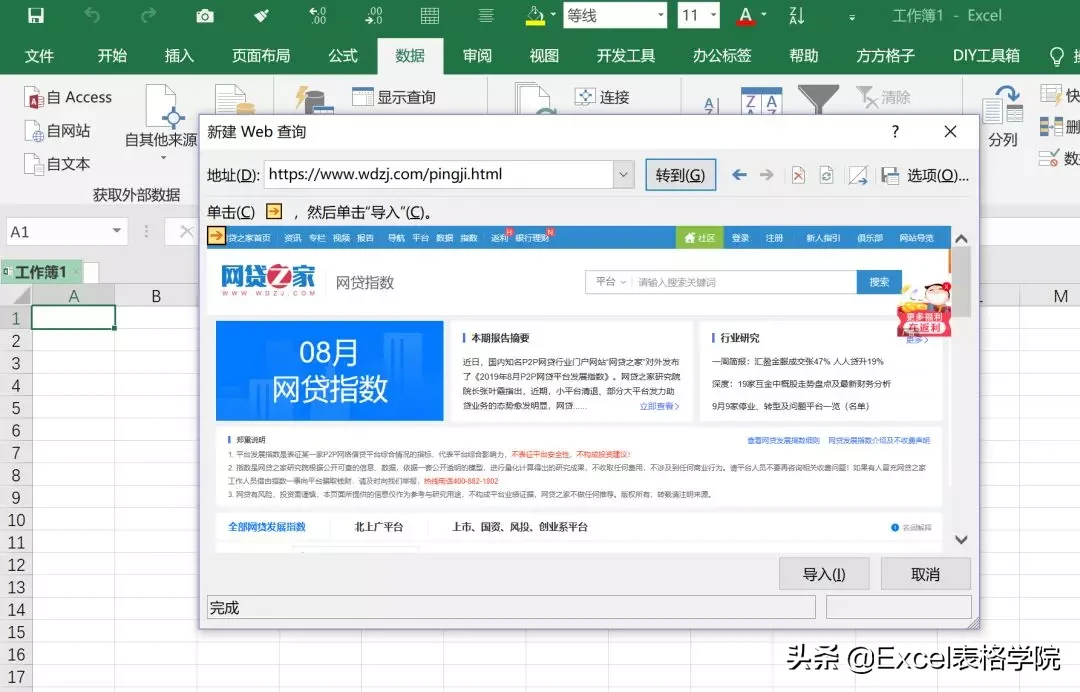Screen dimensions: 1080x692
Task: Select cell A1 in the worksheet
Action: click(x=73, y=317)
